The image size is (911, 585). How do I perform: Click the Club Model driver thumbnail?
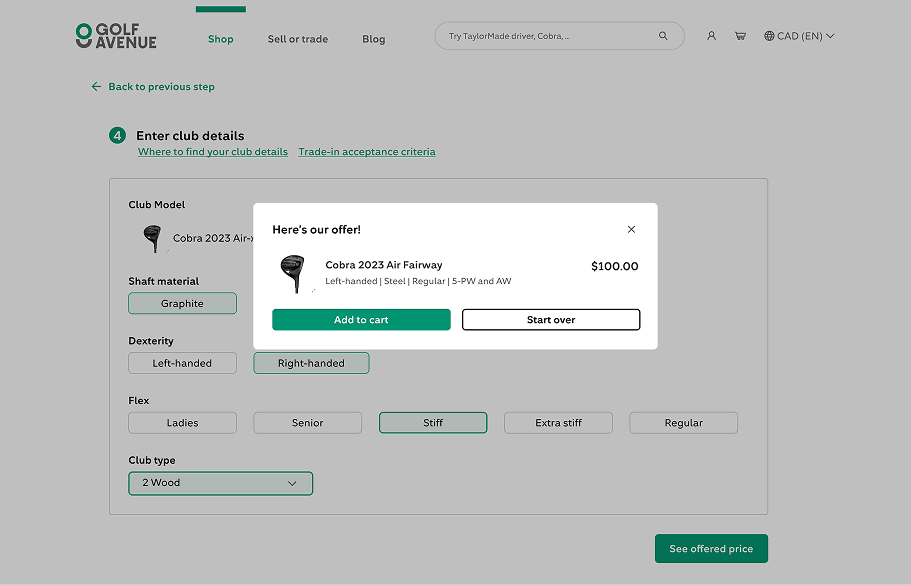coord(153,239)
